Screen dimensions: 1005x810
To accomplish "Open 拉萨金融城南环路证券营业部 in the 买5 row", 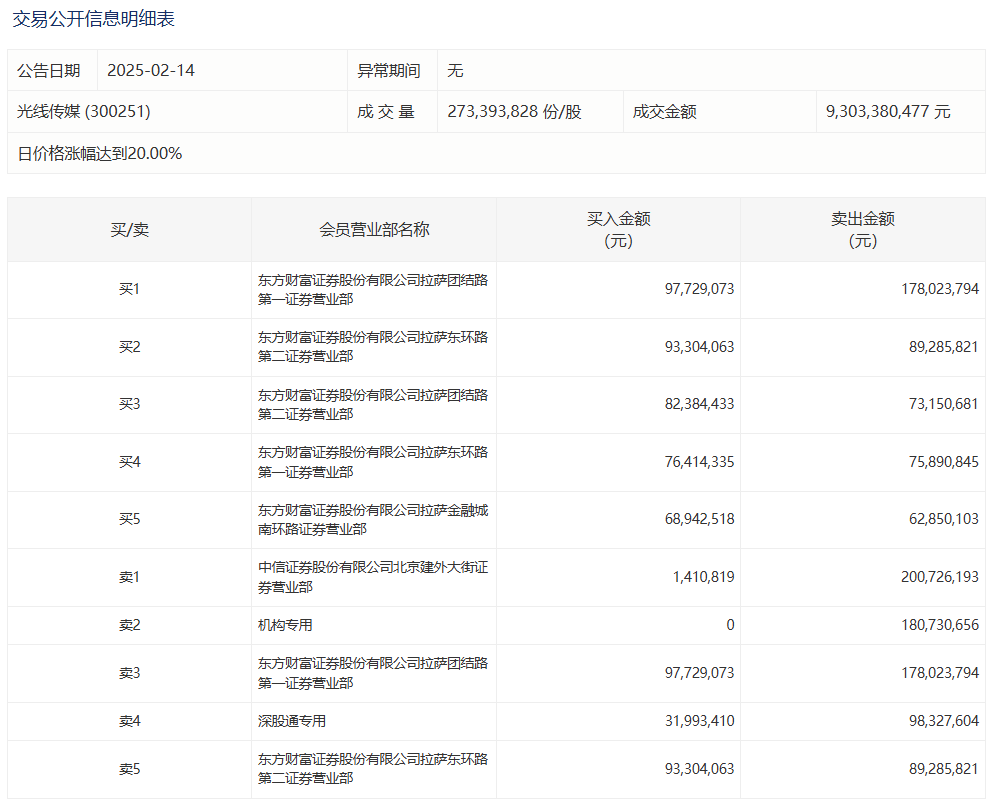I will [x=373, y=519].
